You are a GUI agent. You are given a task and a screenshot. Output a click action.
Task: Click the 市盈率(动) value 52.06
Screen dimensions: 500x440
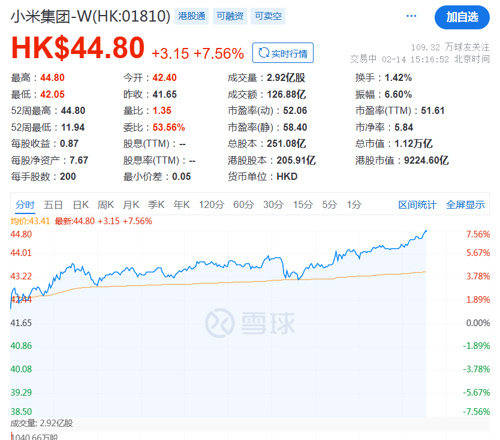[x=295, y=111]
